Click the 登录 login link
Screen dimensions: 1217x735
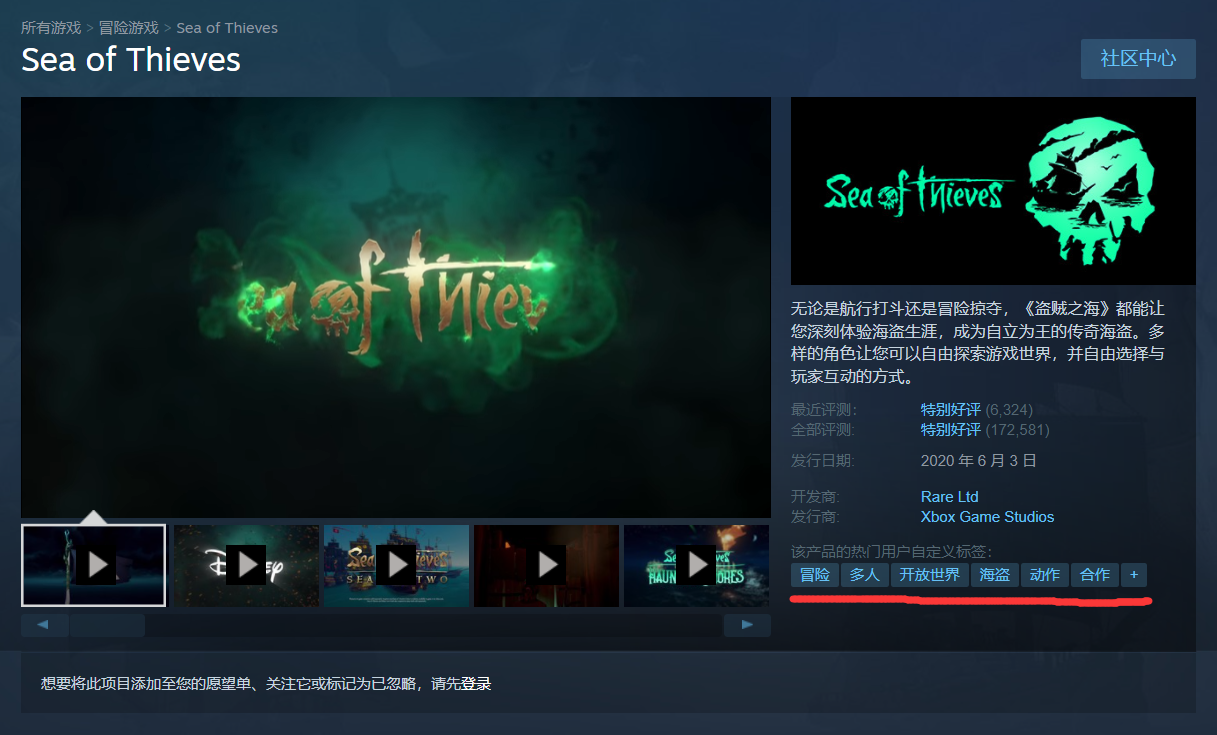point(476,684)
